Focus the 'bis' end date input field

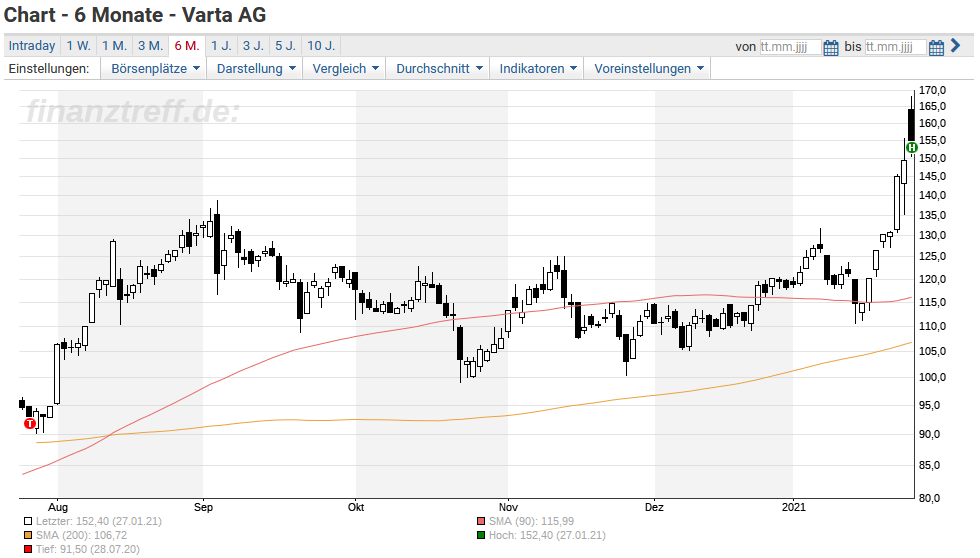pyautogui.click(x=896, y=47)
